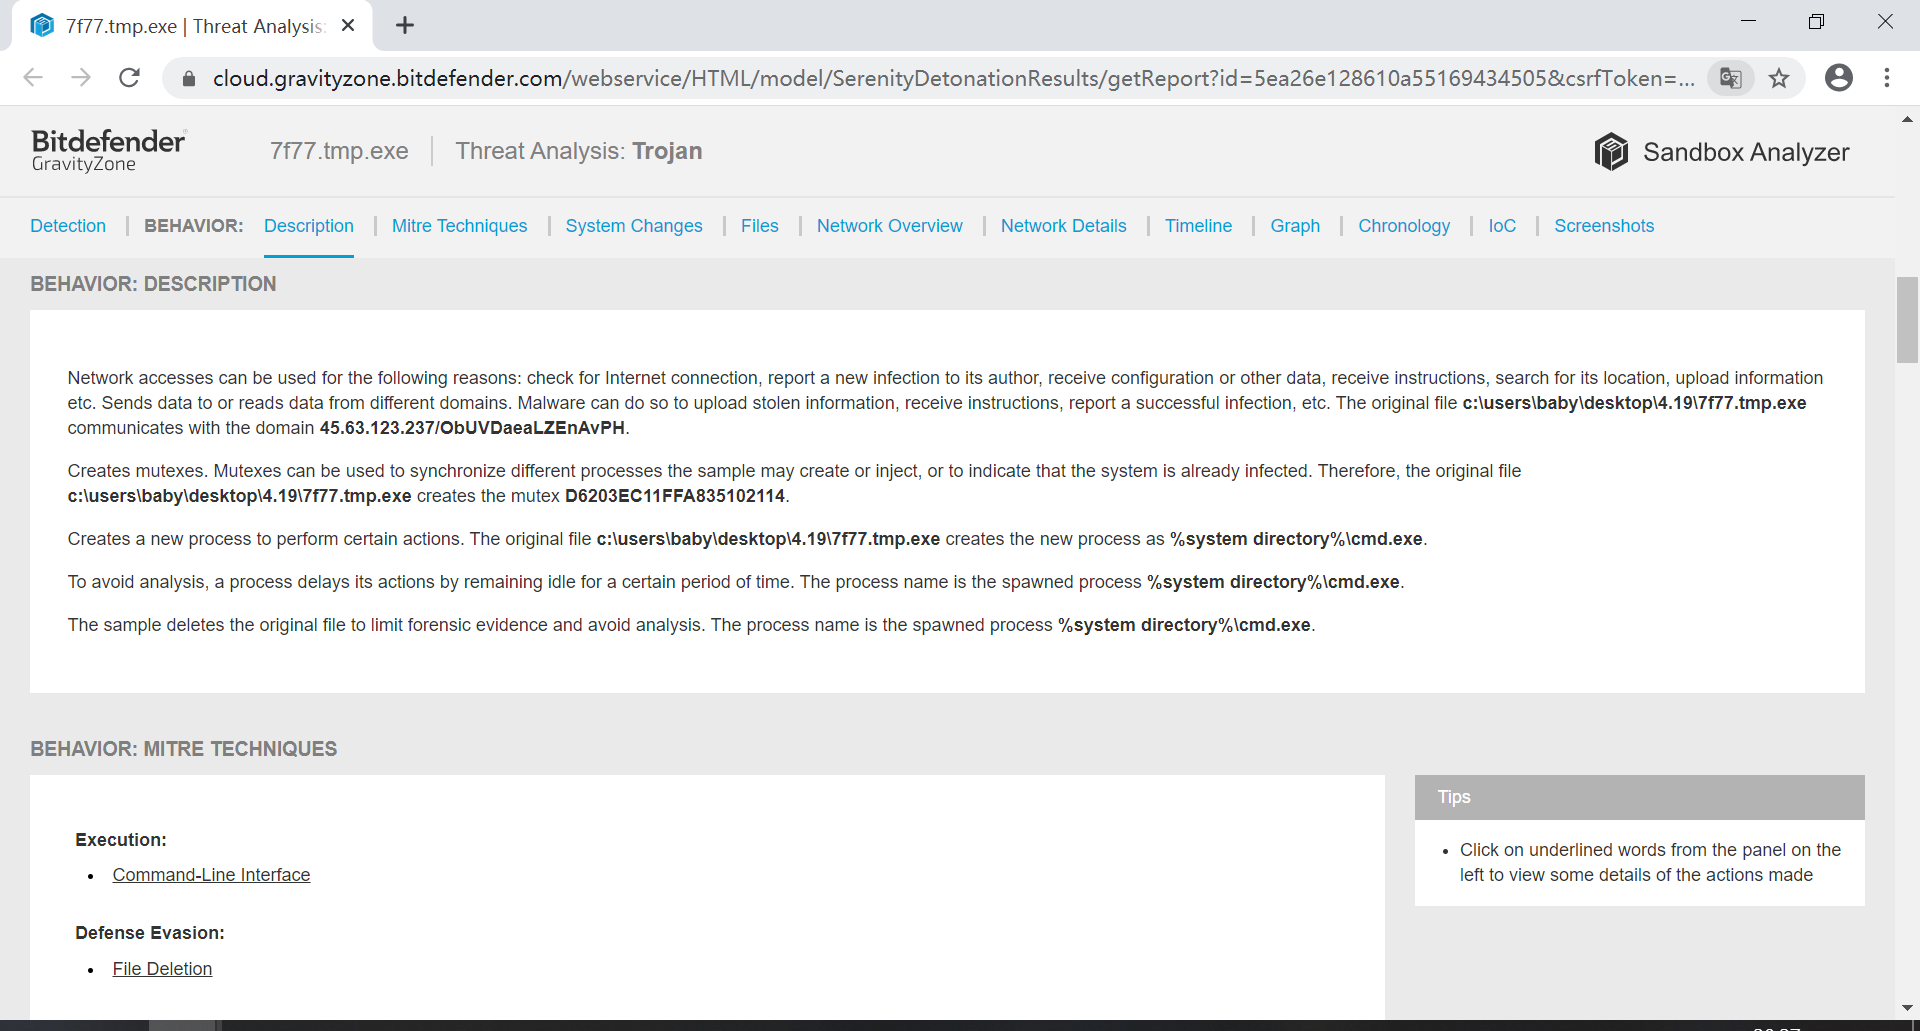Click the page scrollbar thumb

pyautogui.click(x=1907, y=320)
